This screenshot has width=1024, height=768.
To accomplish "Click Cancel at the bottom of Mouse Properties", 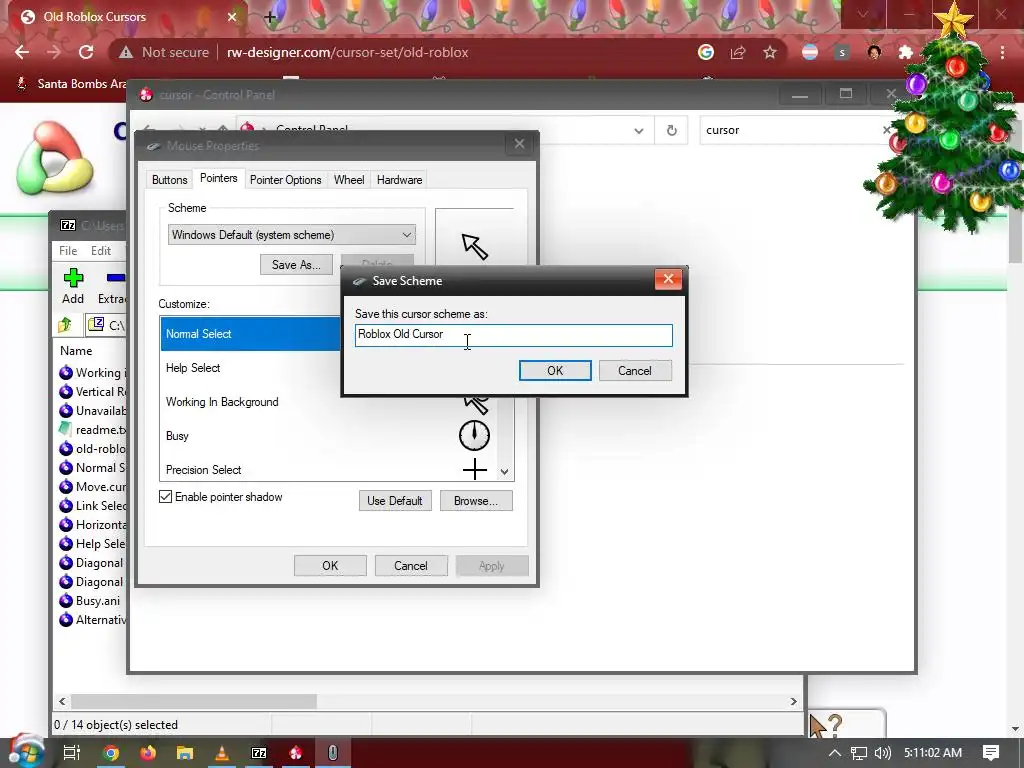I will (411, 566).
